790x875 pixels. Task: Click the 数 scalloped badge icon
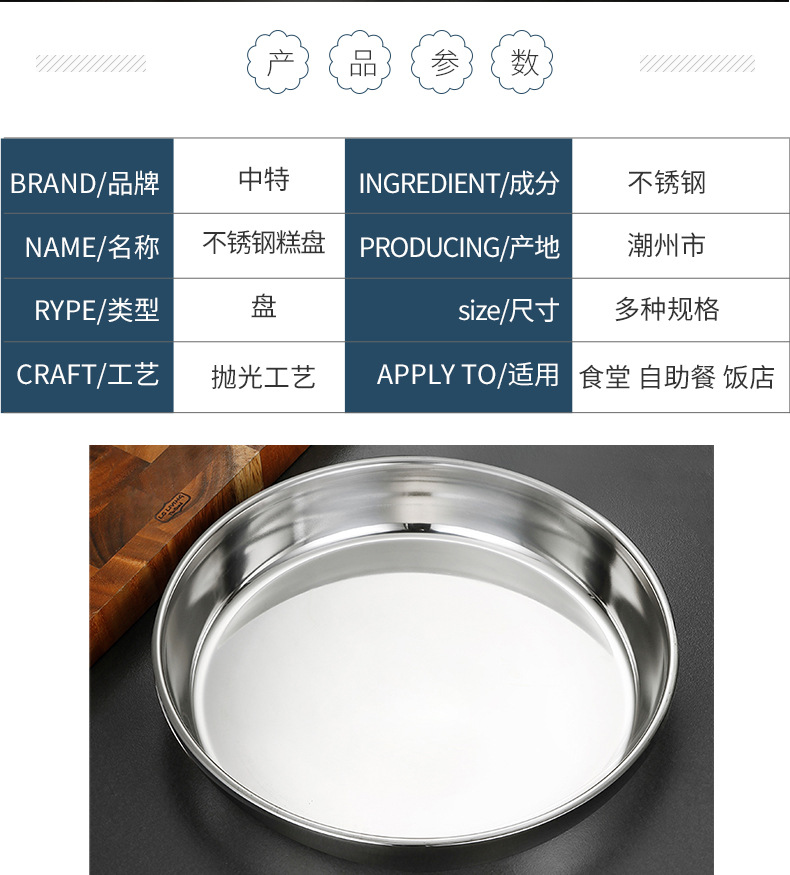522,62
